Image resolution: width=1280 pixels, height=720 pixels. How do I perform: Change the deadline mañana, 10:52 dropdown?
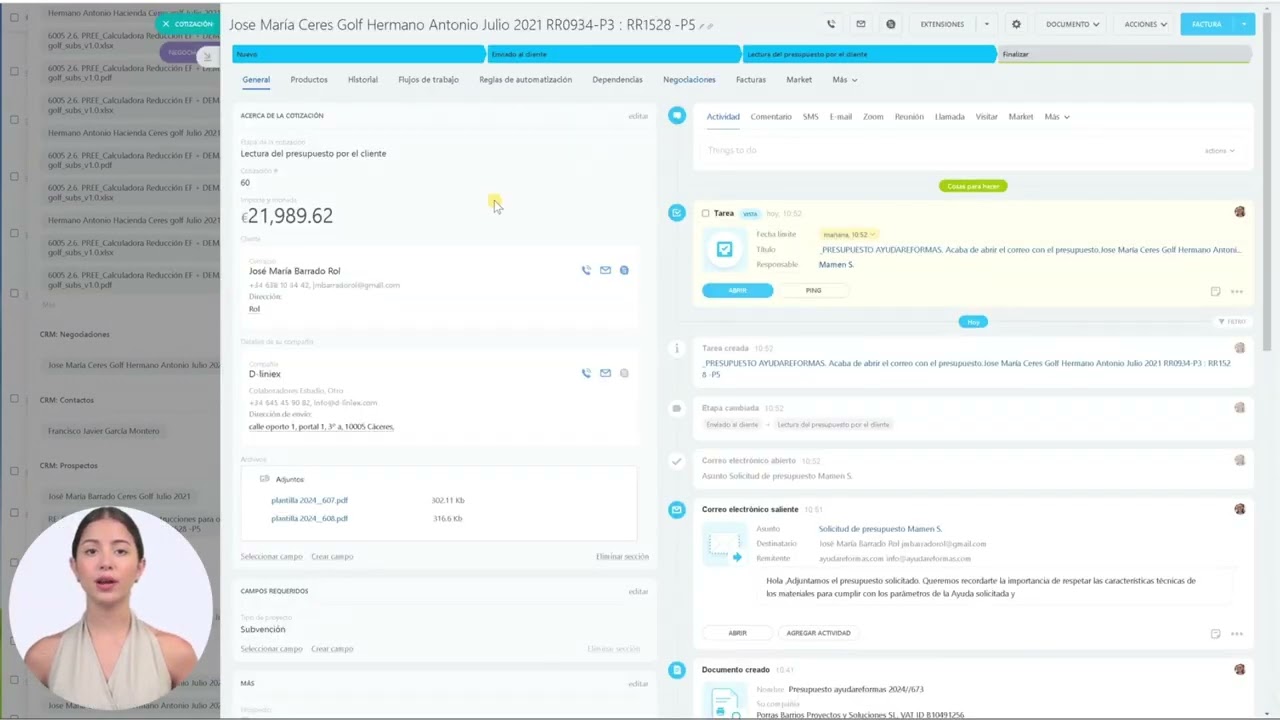tap(849, 234)
